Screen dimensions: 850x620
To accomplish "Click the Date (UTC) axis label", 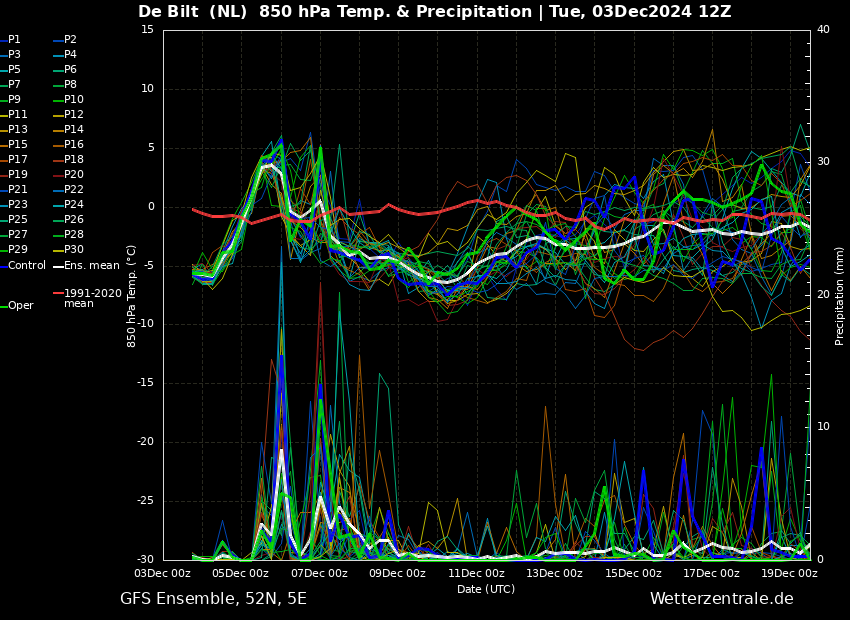I will pos(486,589).
